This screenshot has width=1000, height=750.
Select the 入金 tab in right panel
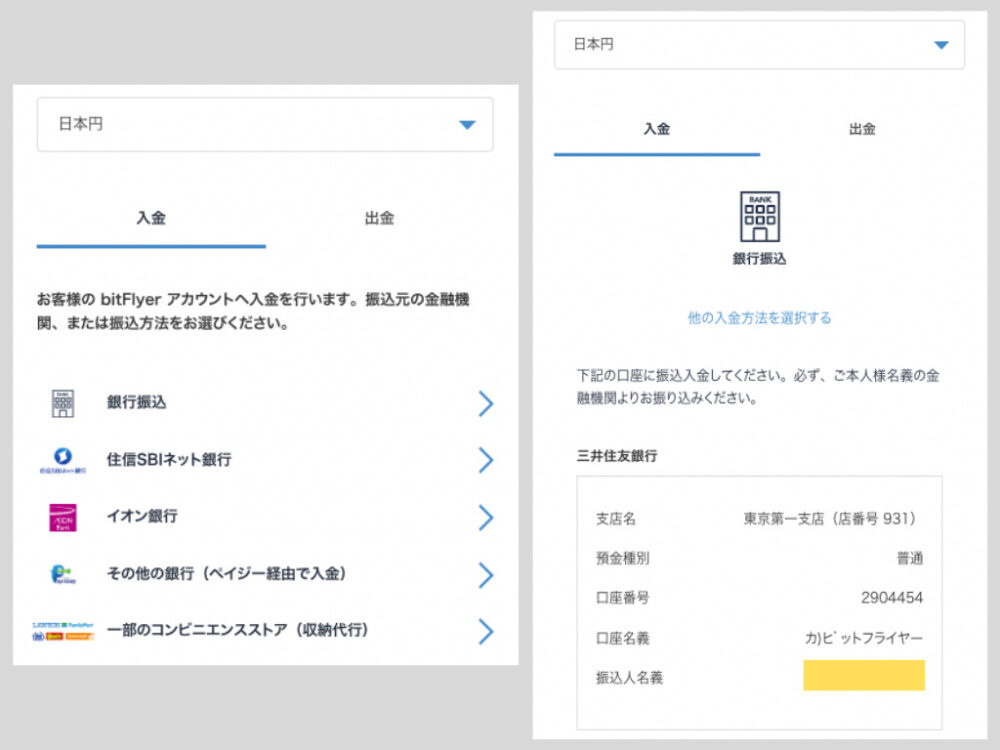pyautogui.click(x=657, y=129)
